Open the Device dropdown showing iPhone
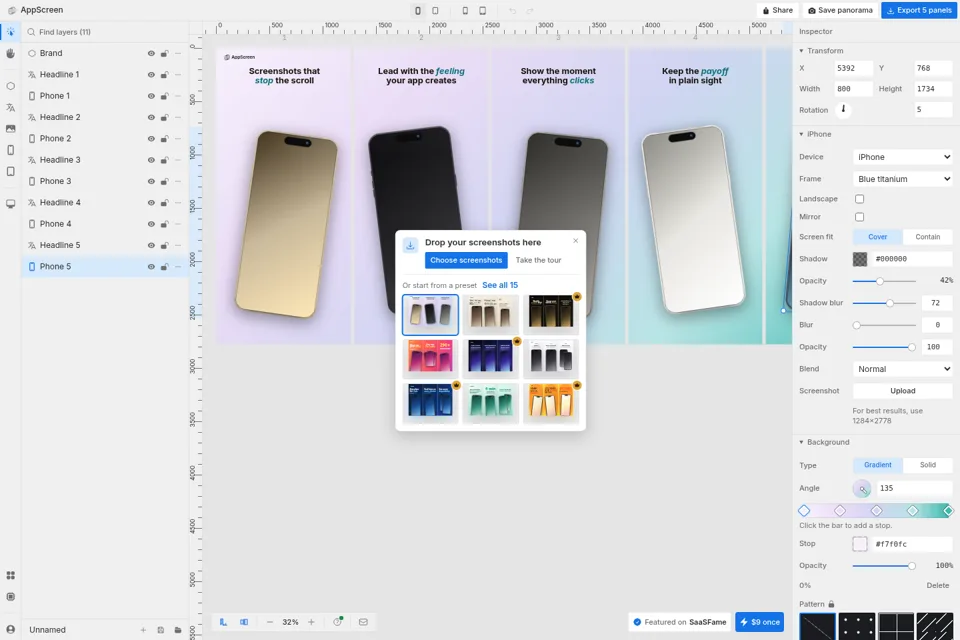 902,157
